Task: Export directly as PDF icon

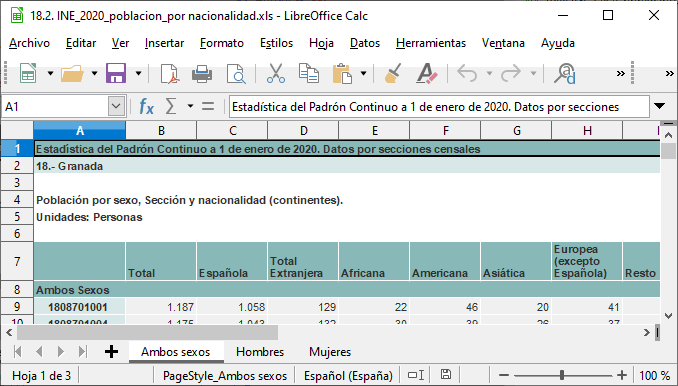Action: [169, 73]
